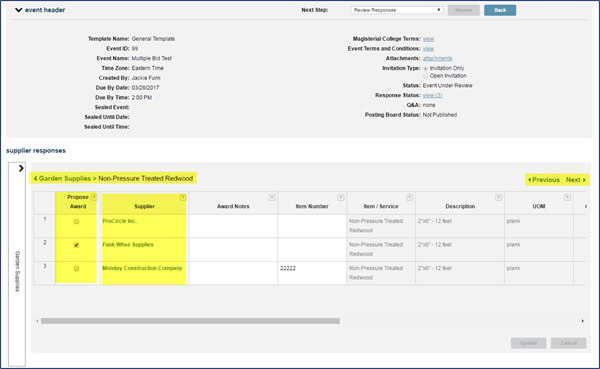Click the Back button
This screenshot has width=600, height=369.
point(500,10)
